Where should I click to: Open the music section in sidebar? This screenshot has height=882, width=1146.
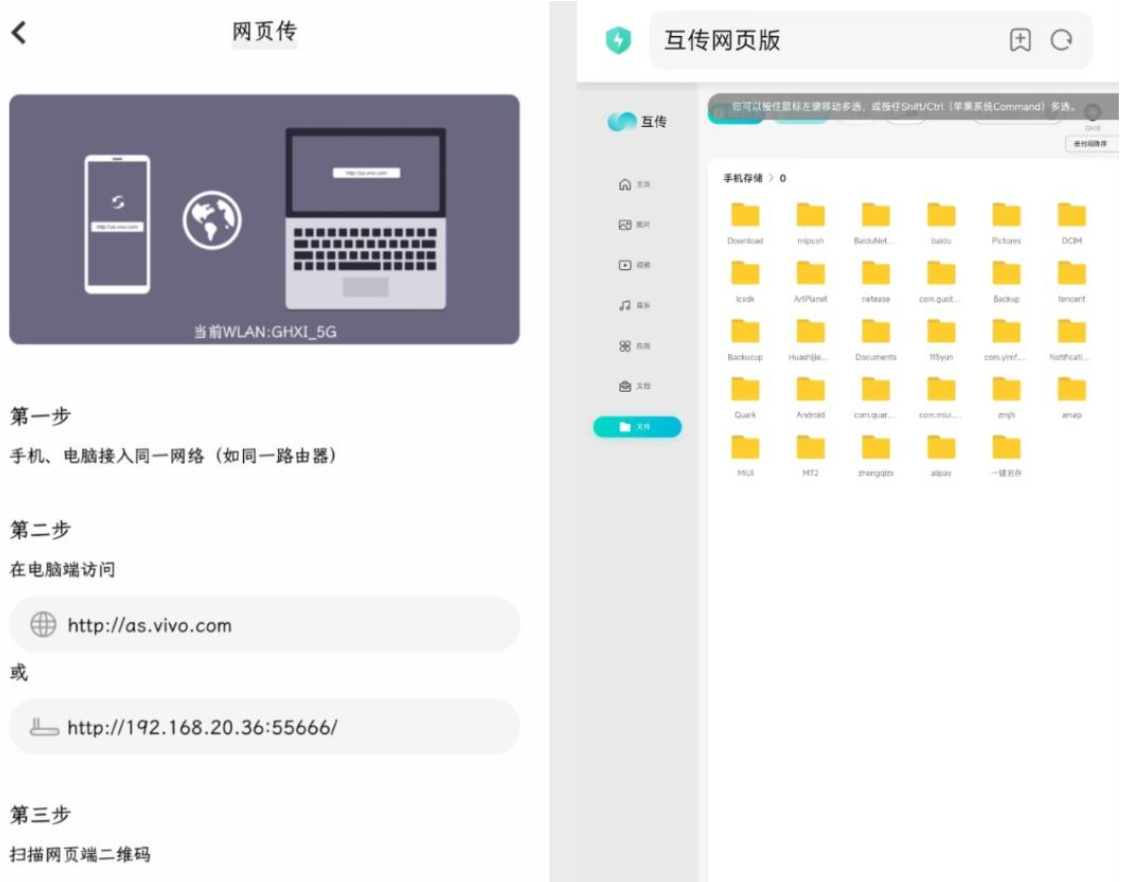pyautogui.click(x=634, y=305)
